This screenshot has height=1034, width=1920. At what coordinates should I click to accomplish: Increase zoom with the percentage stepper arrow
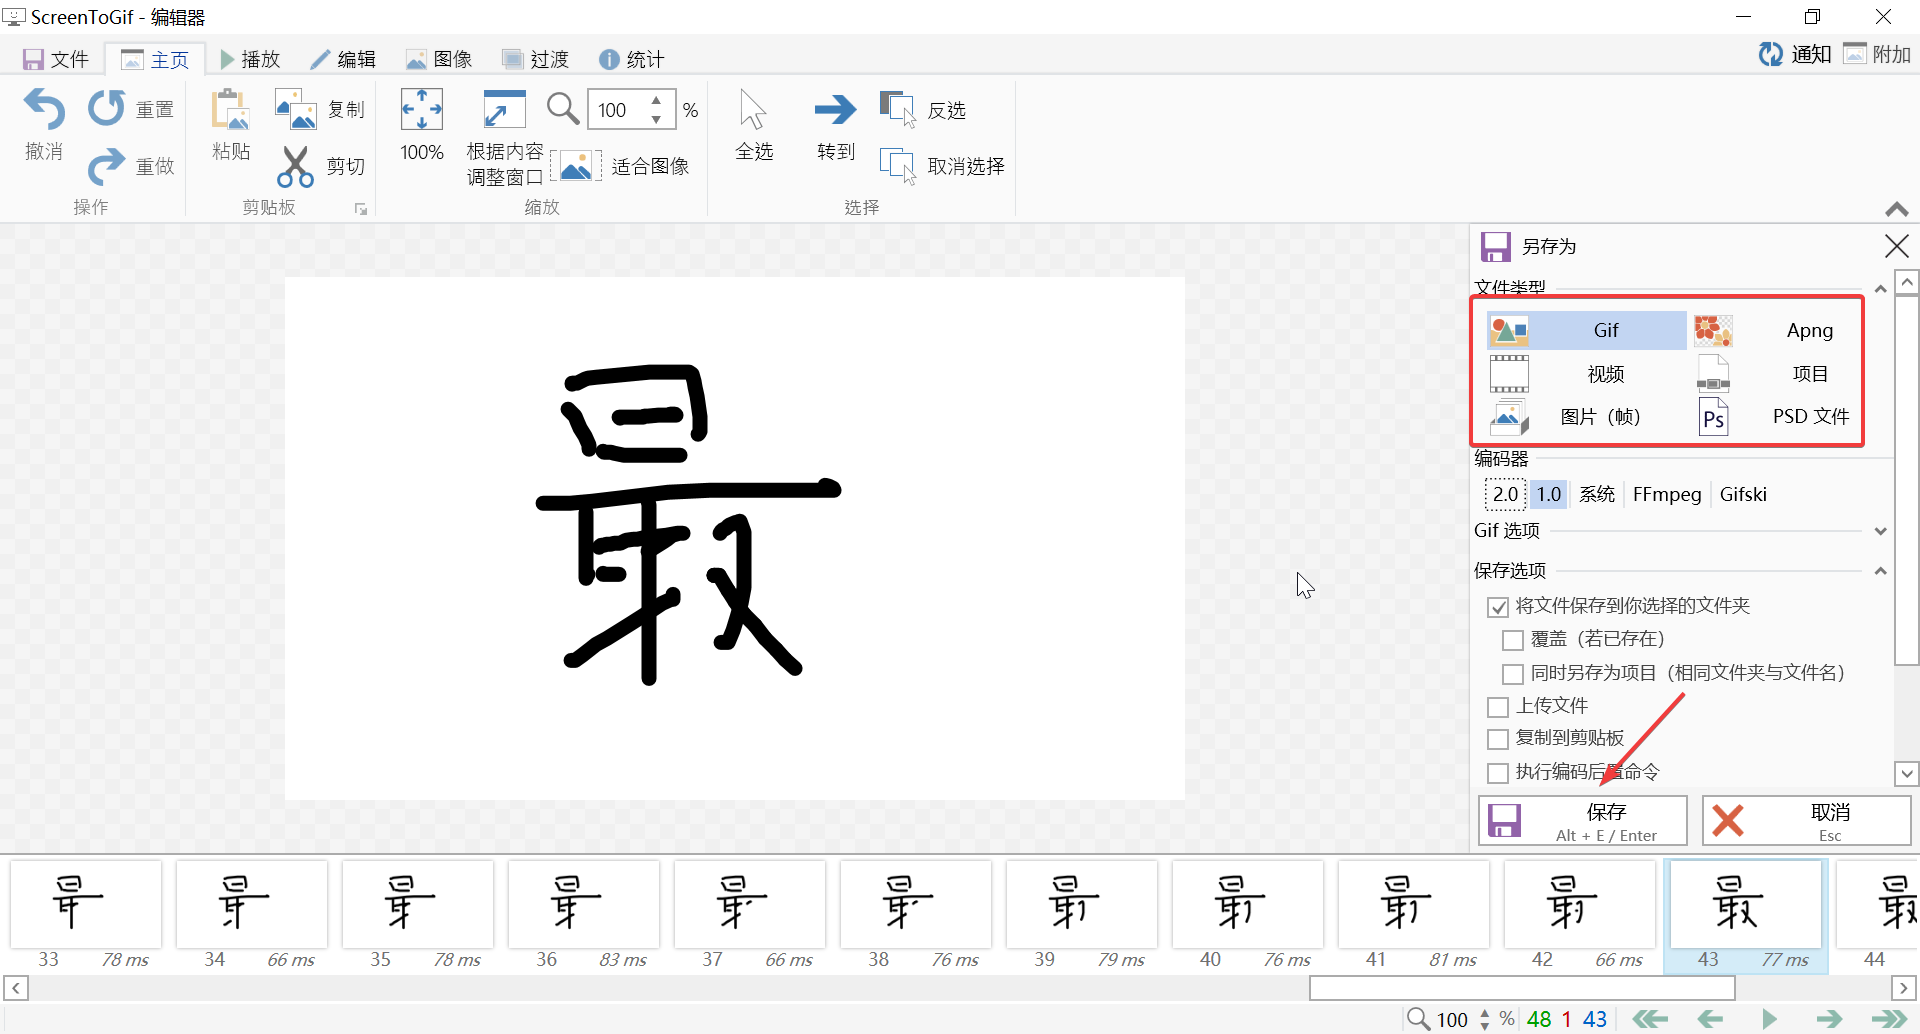pyautogui.click(x=656, y=101)
